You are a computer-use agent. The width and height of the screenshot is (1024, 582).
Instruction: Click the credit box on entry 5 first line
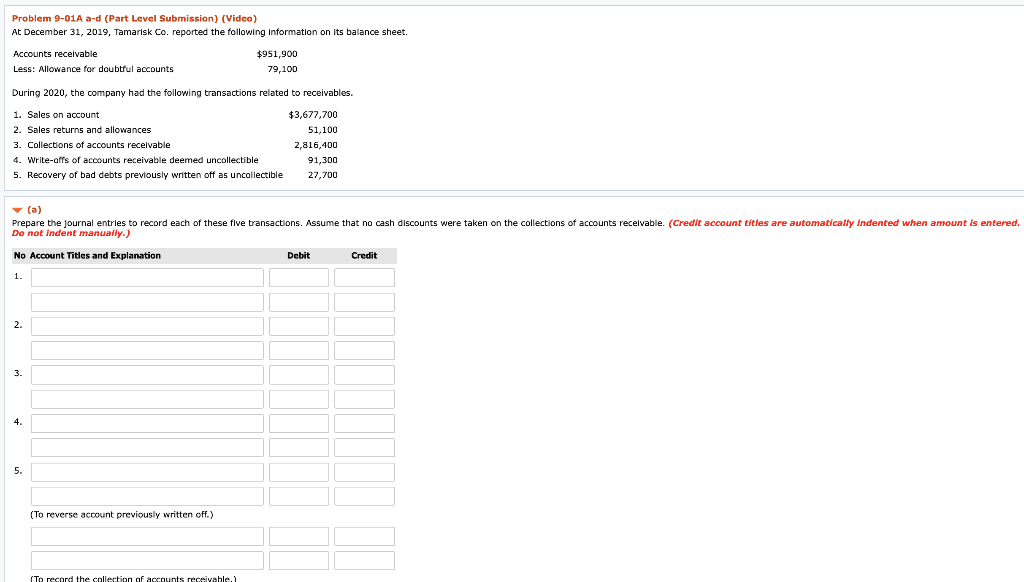tap(364, 472)
